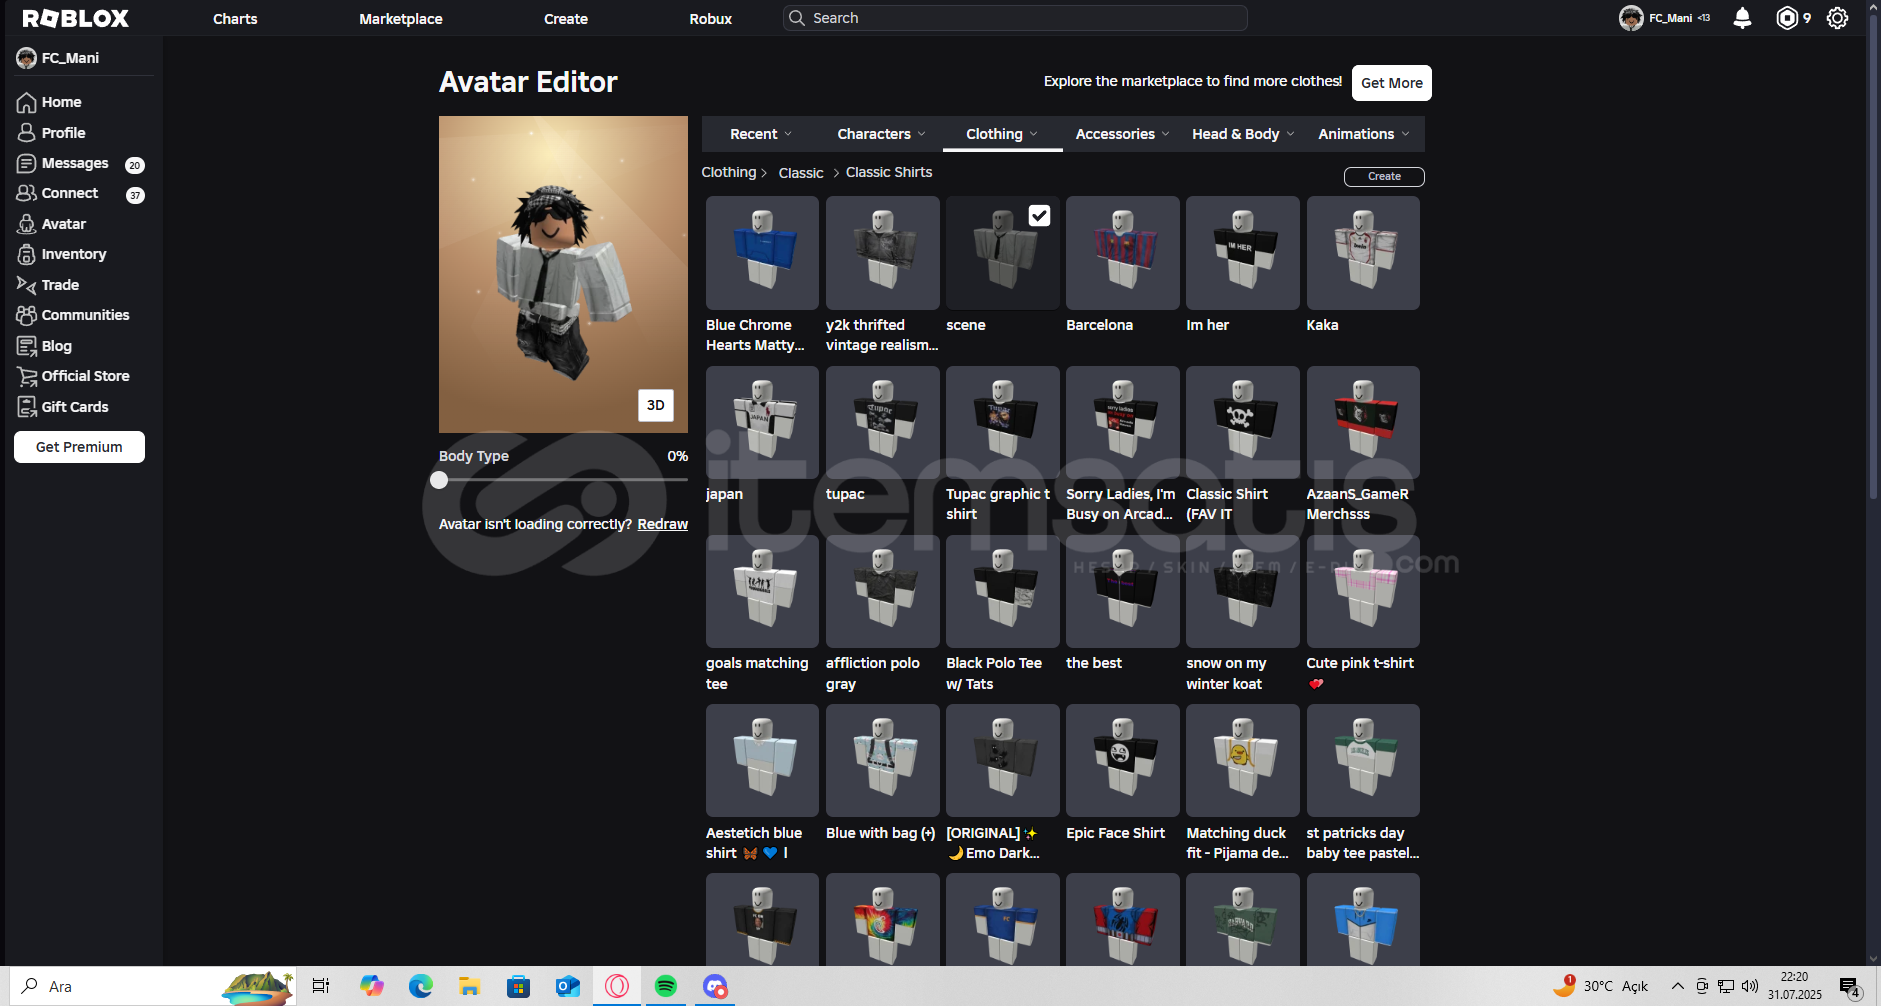Open Official Store in the sidebar
Viewport: 1881px width, 1006px height.
point(73,376)
